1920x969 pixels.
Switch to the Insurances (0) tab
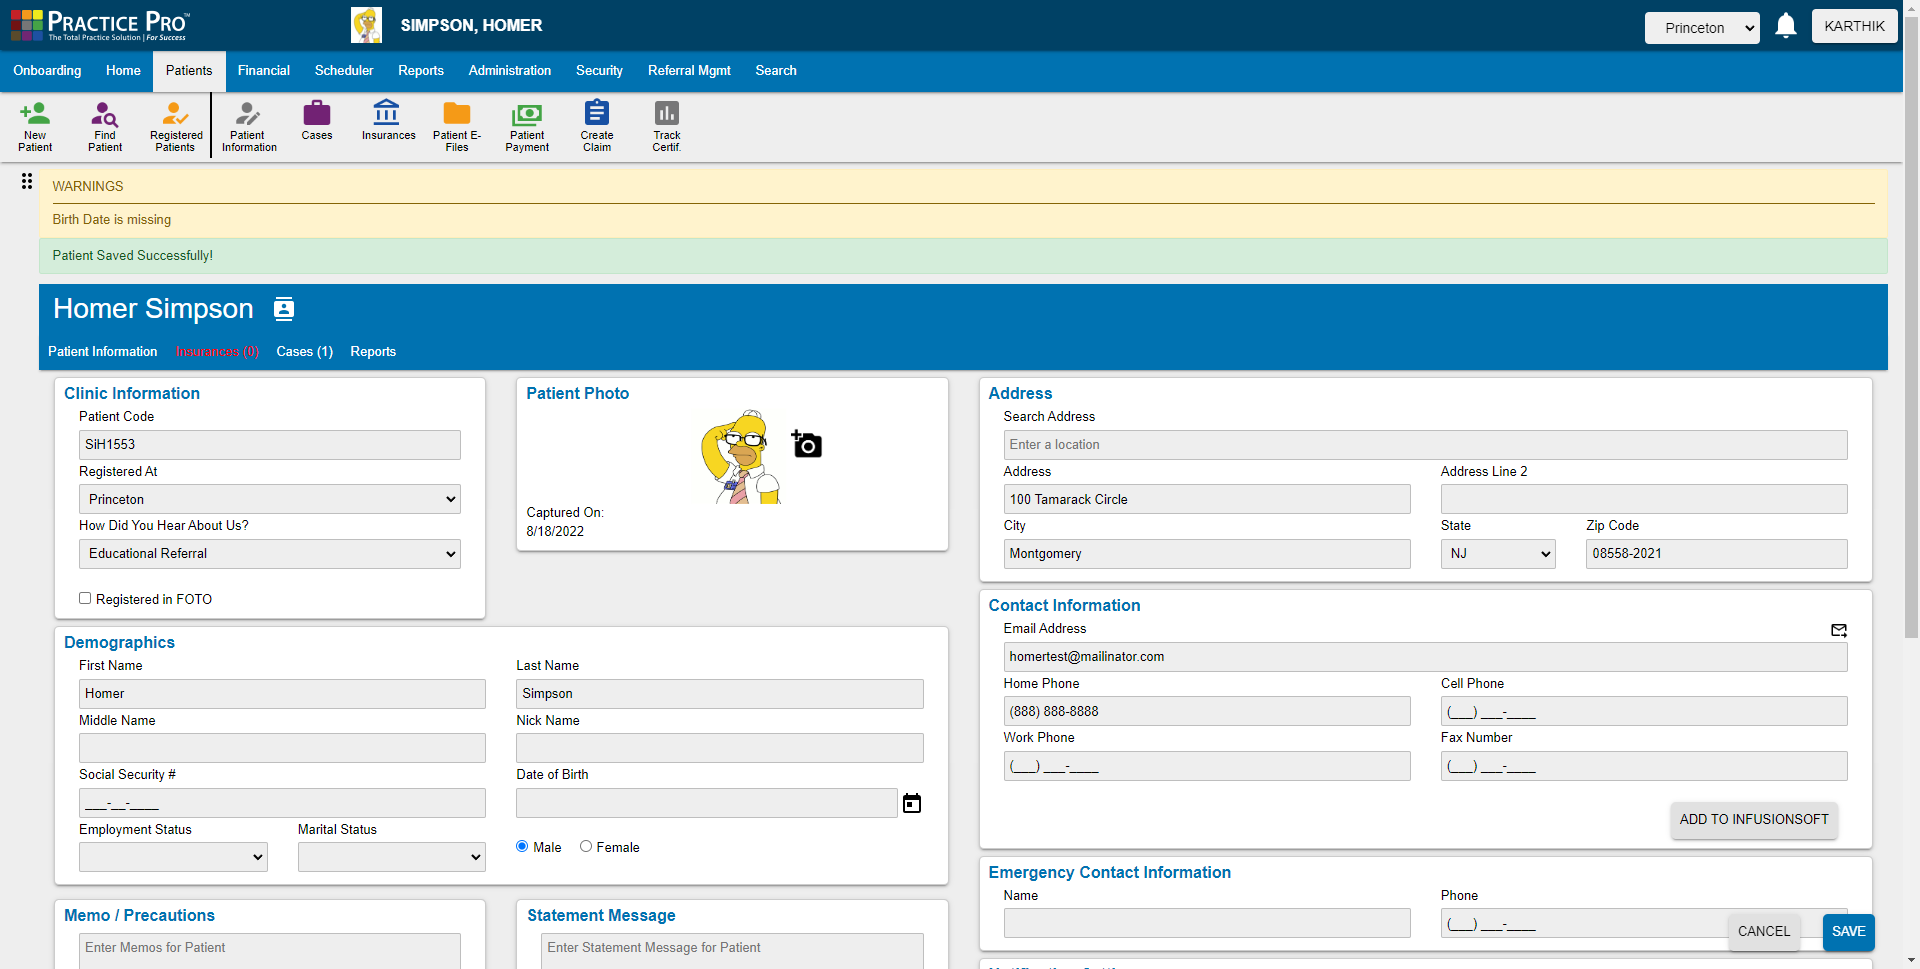[x=217, y=351]
